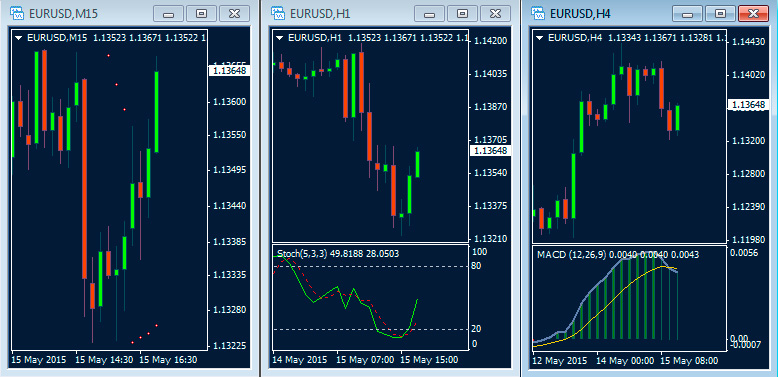Image resolution: width=778 pixels, height=377 pixels.
Task: Click the 1.13648 price tag in H1 chart
Action: pos(490,150)
